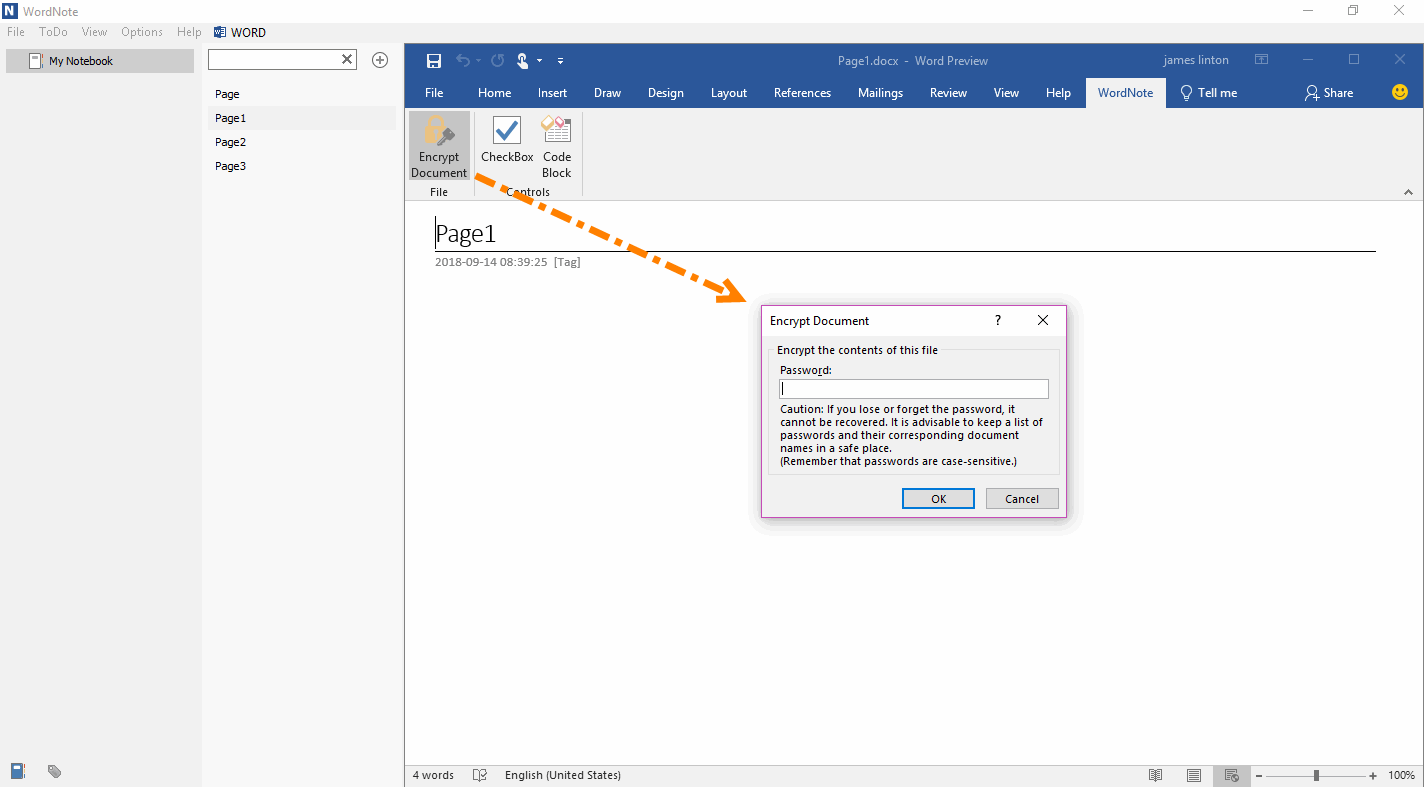Viewport: 1424px width, 787px height.
Task: Select Page2 in the page list
Action: click(x=301, y=142)
